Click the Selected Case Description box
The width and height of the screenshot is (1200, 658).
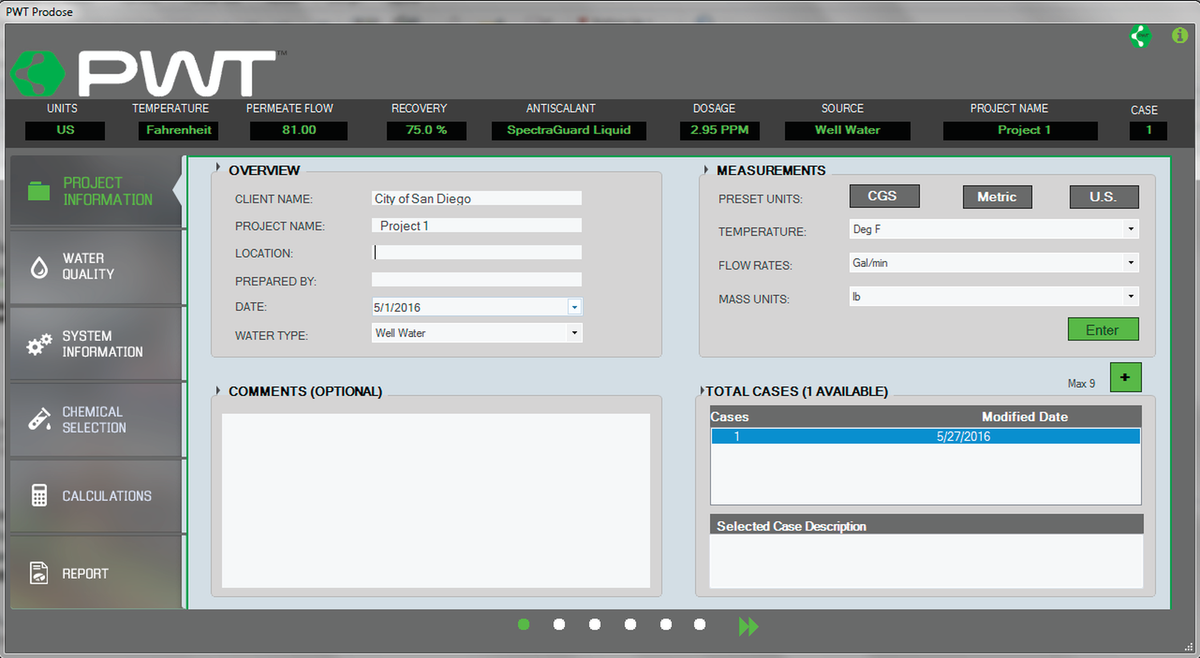926,561
